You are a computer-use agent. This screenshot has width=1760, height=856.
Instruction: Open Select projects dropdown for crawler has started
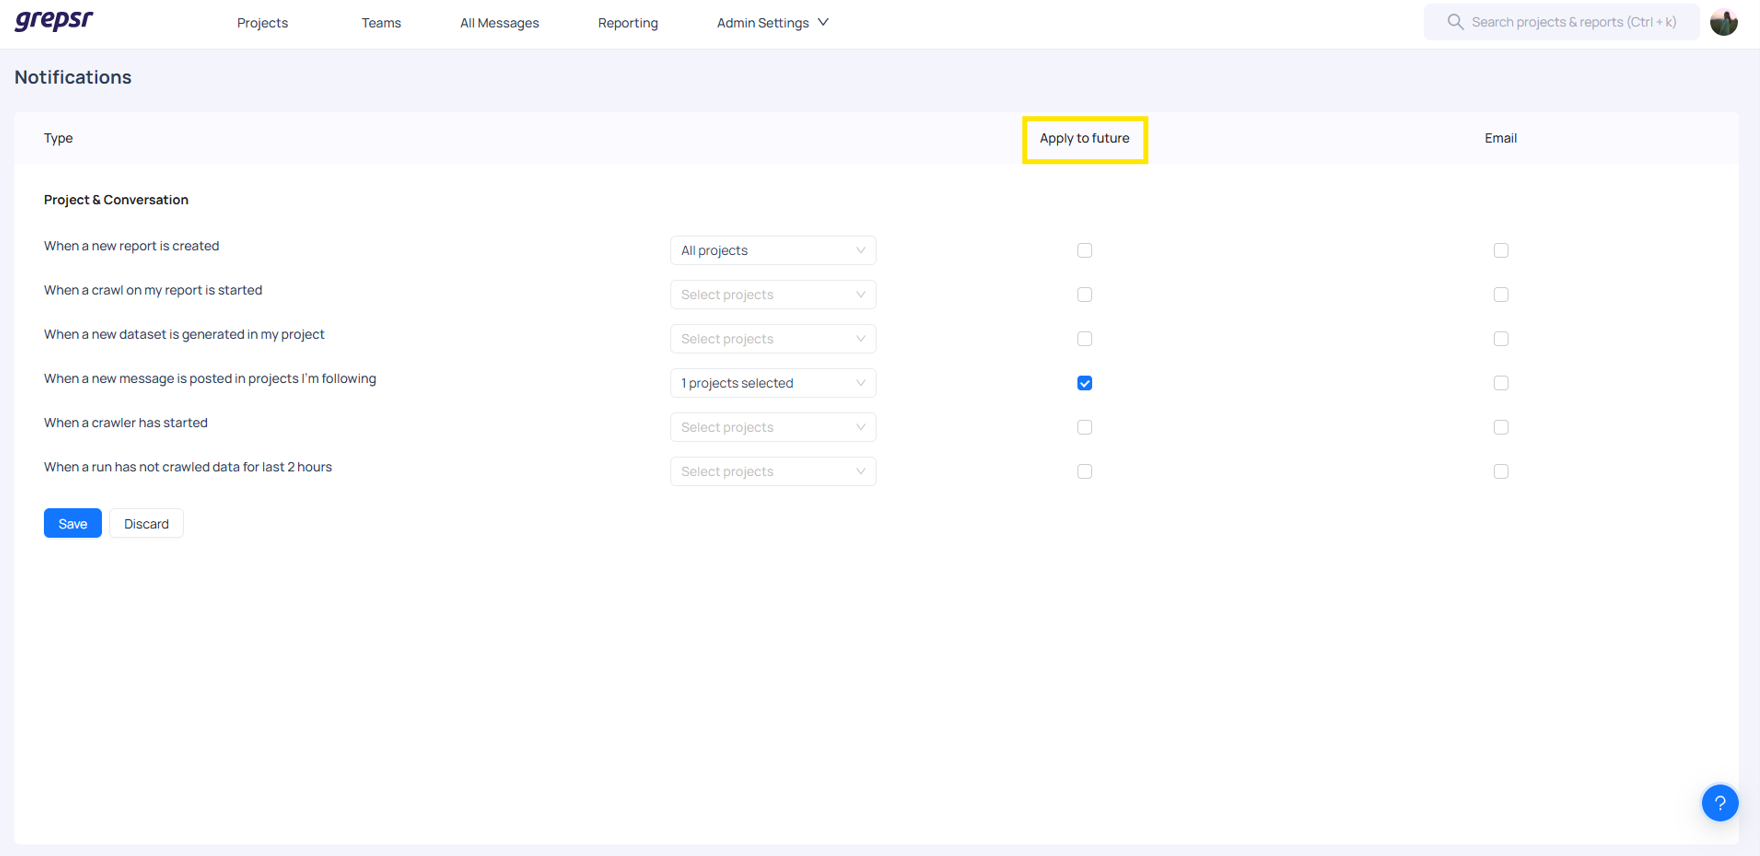point(772,427)
